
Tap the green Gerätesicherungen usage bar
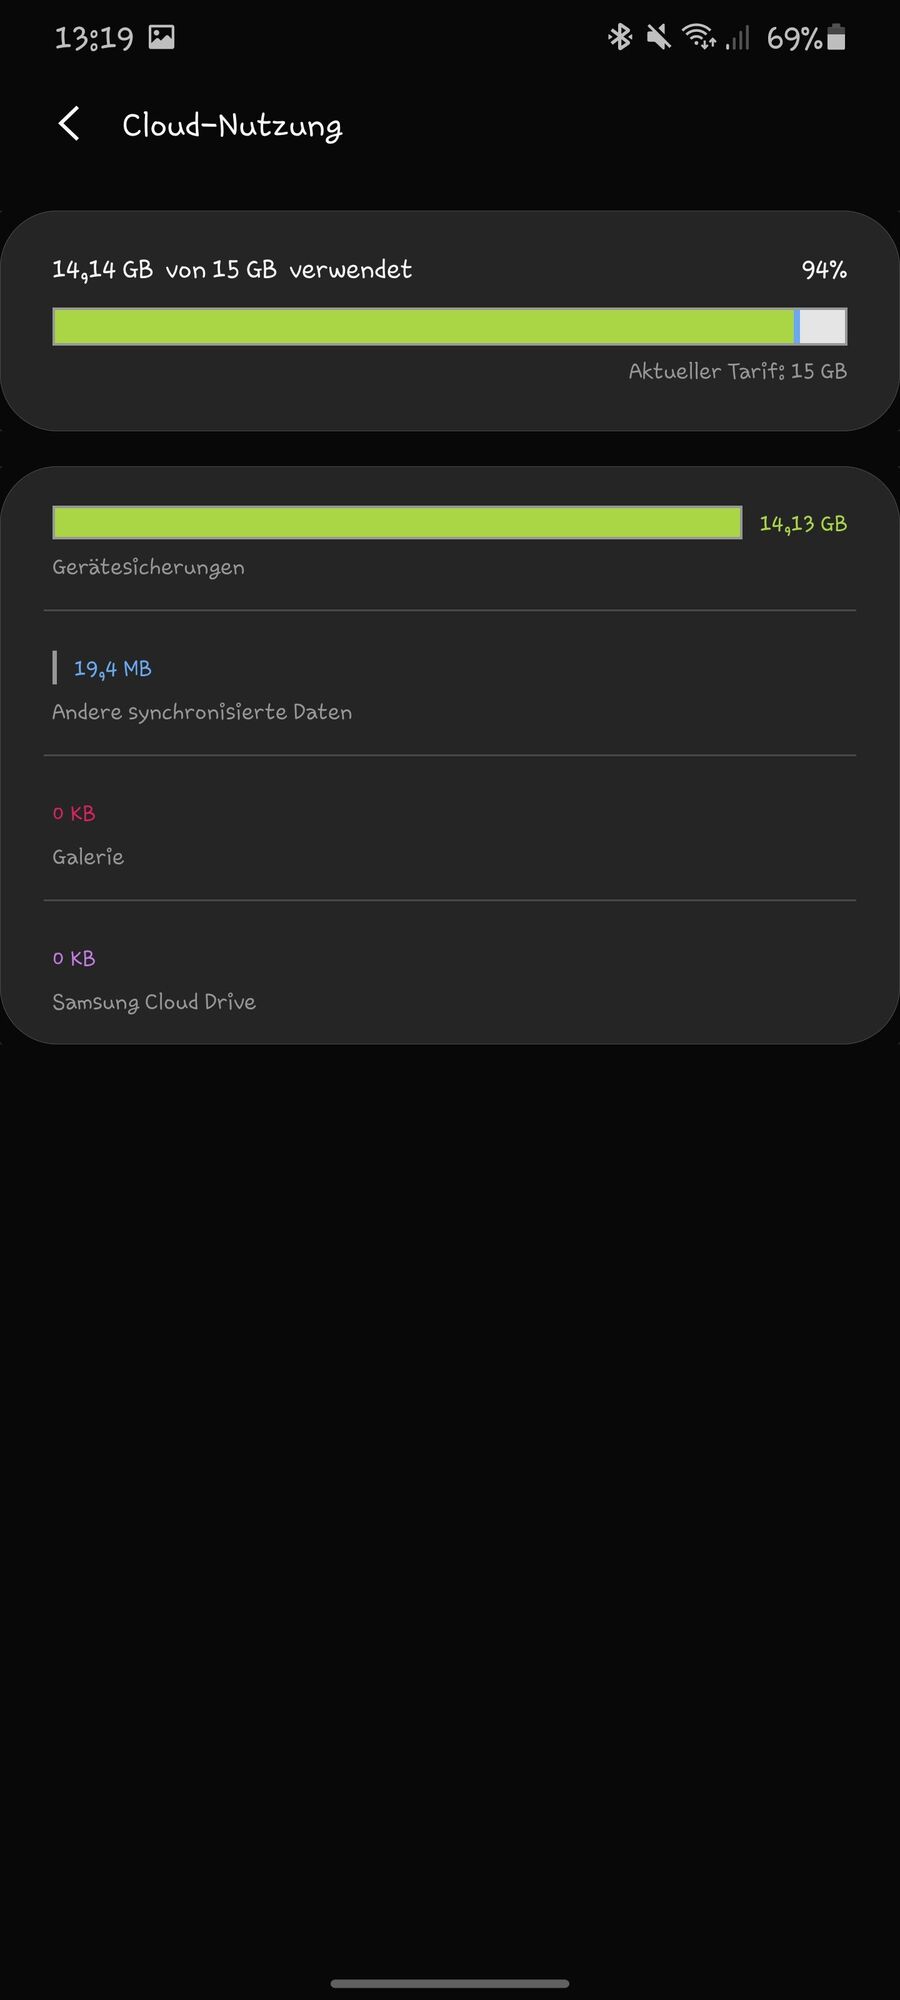click(x=397, y=523)
